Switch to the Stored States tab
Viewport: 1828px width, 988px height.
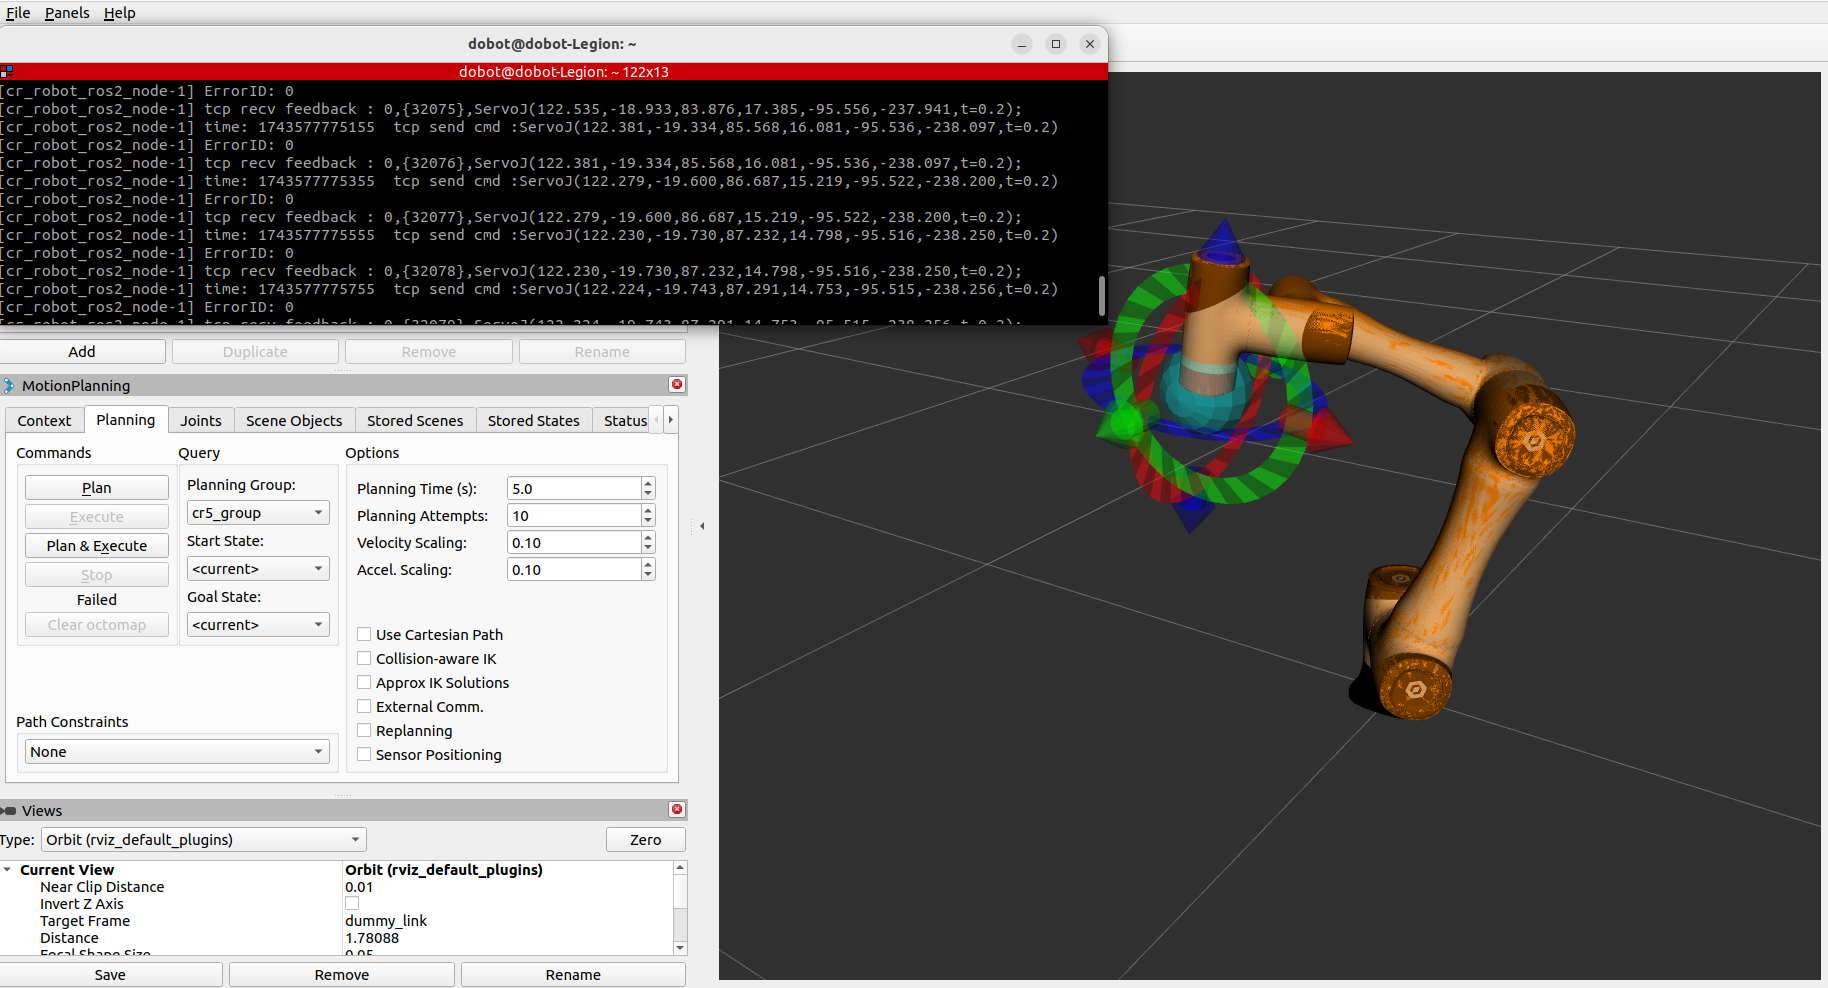534,421
